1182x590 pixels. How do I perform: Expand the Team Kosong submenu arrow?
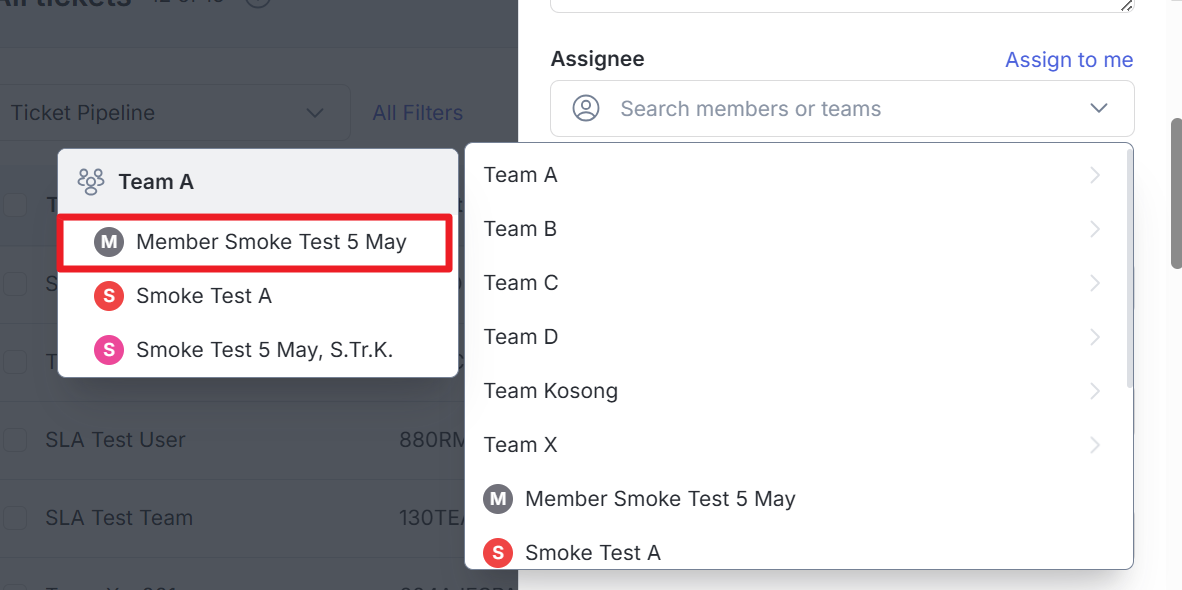(1095, 391)
